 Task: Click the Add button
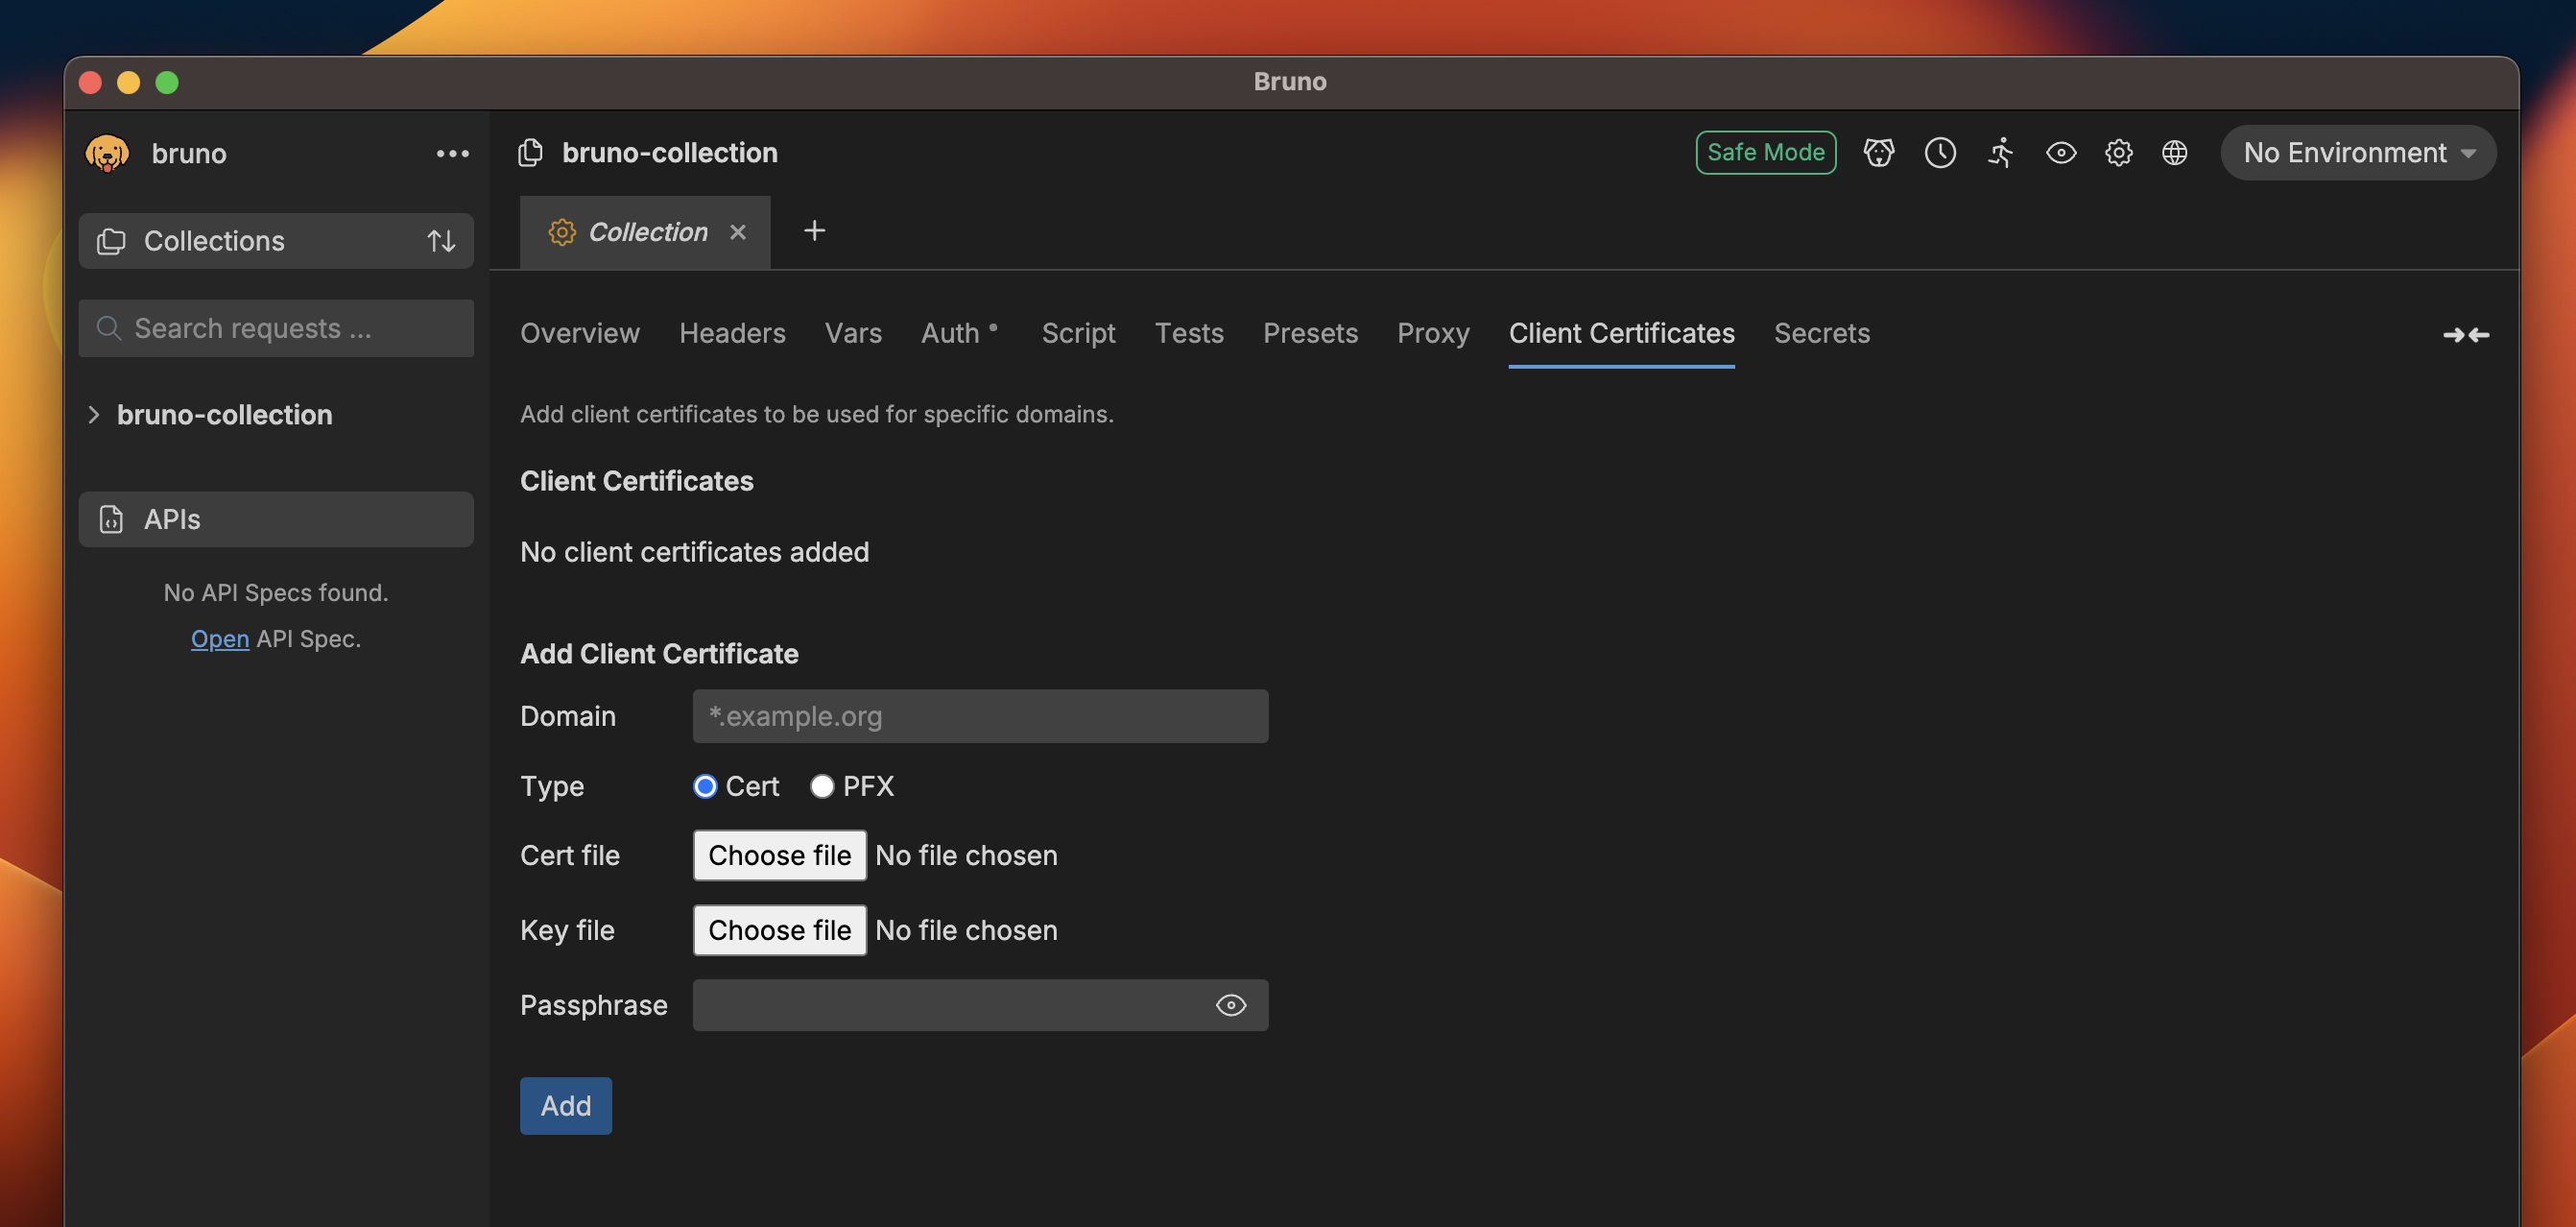565,1105
